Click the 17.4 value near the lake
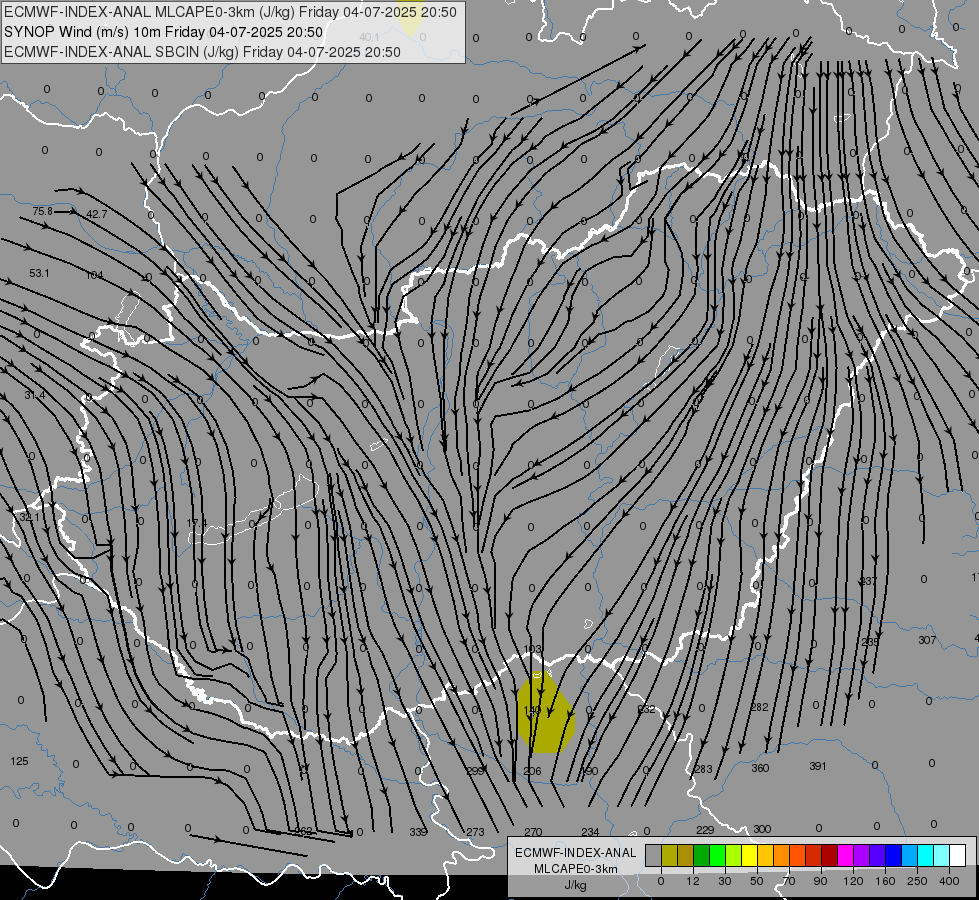 [x=197, y=523]
